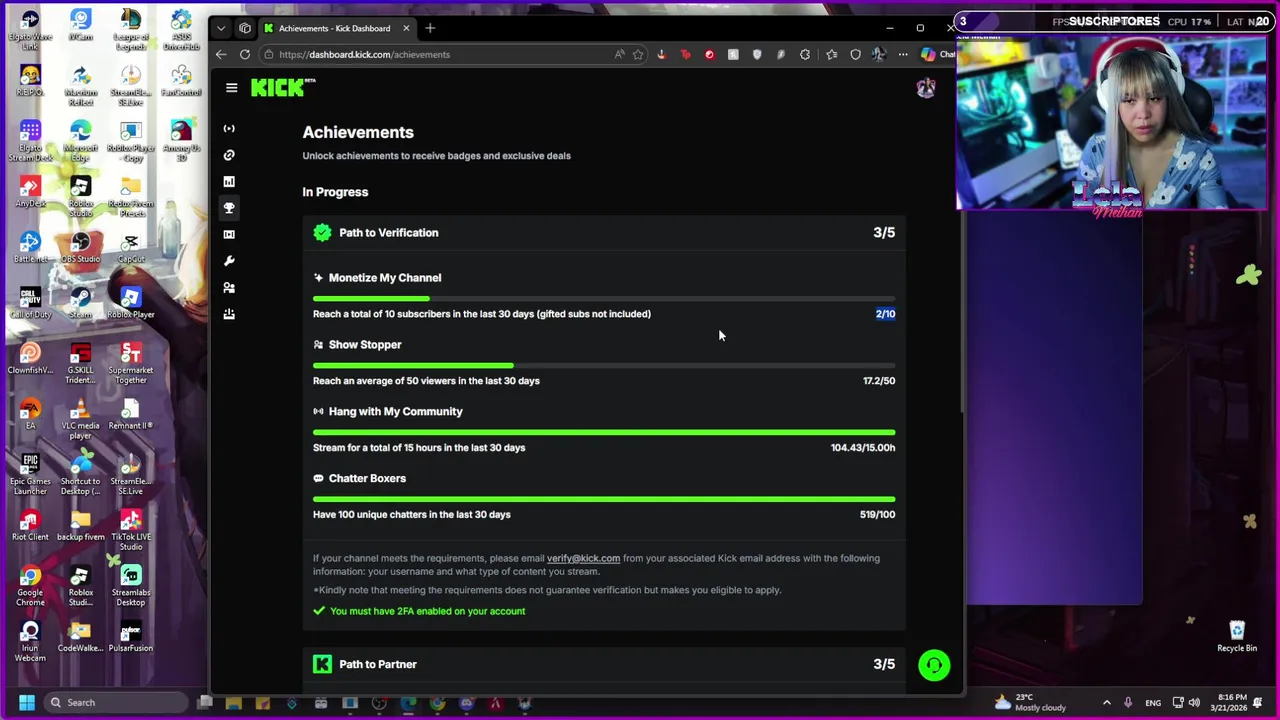Favorite this page with star icon

(638, 54)
